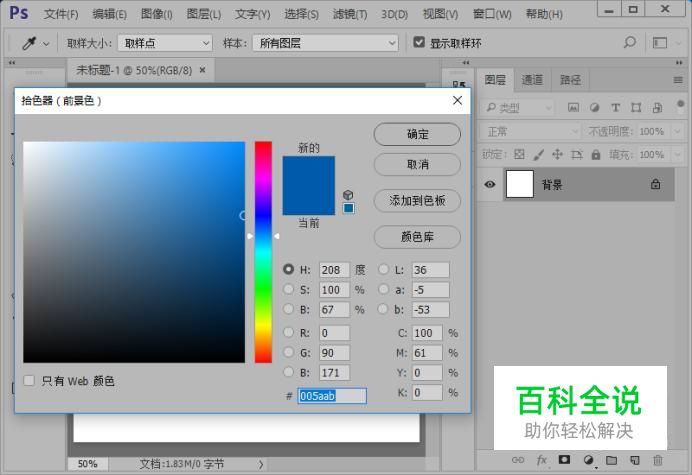Click the small web-safe color swatch
This screenshot has height=475, width=692.
349,208
